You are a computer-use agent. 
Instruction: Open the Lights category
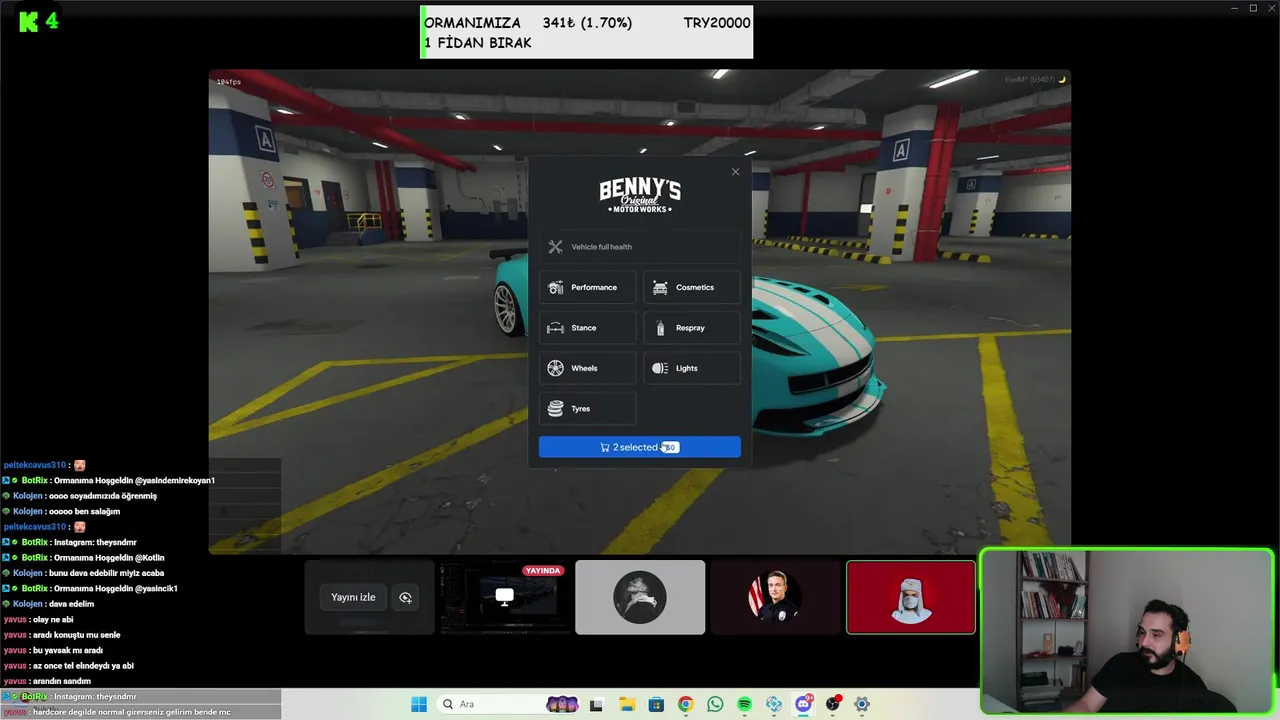(x=692, y=368)
